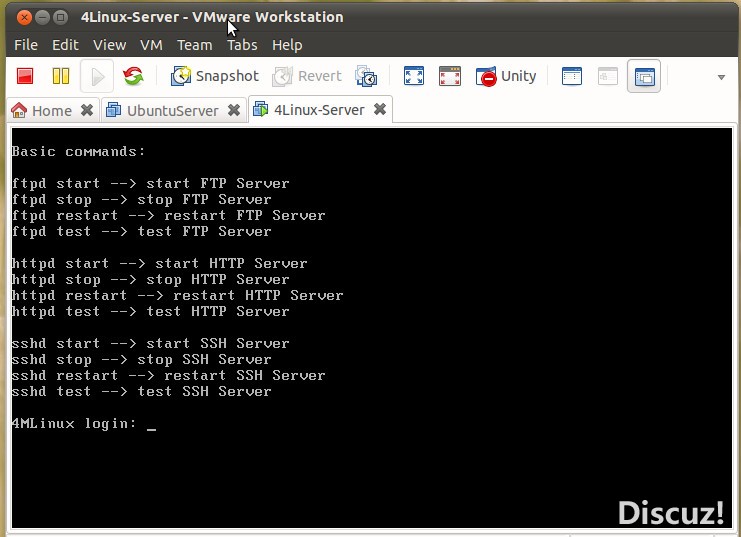
Task: Expand the toolbar overflow arrow
Action: pos(721,77)
